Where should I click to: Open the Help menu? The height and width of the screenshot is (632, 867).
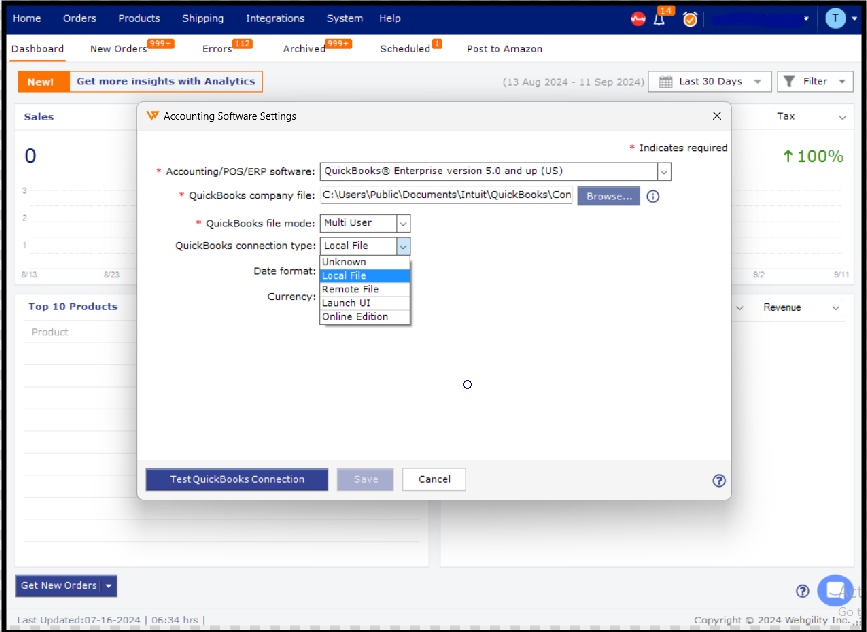390,18
